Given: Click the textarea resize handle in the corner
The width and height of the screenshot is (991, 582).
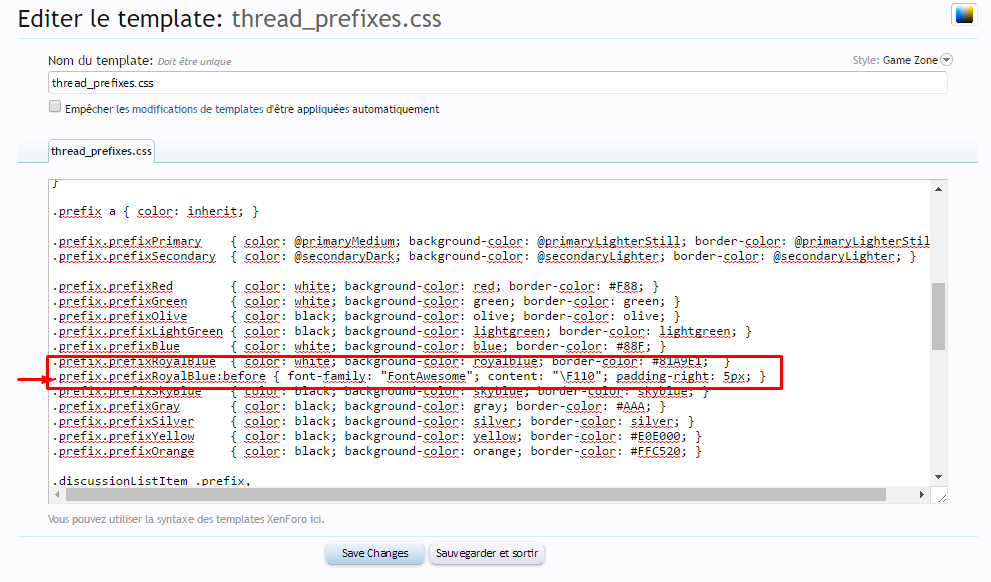Looking at the screenshot, I should click(x=939, y=495).
